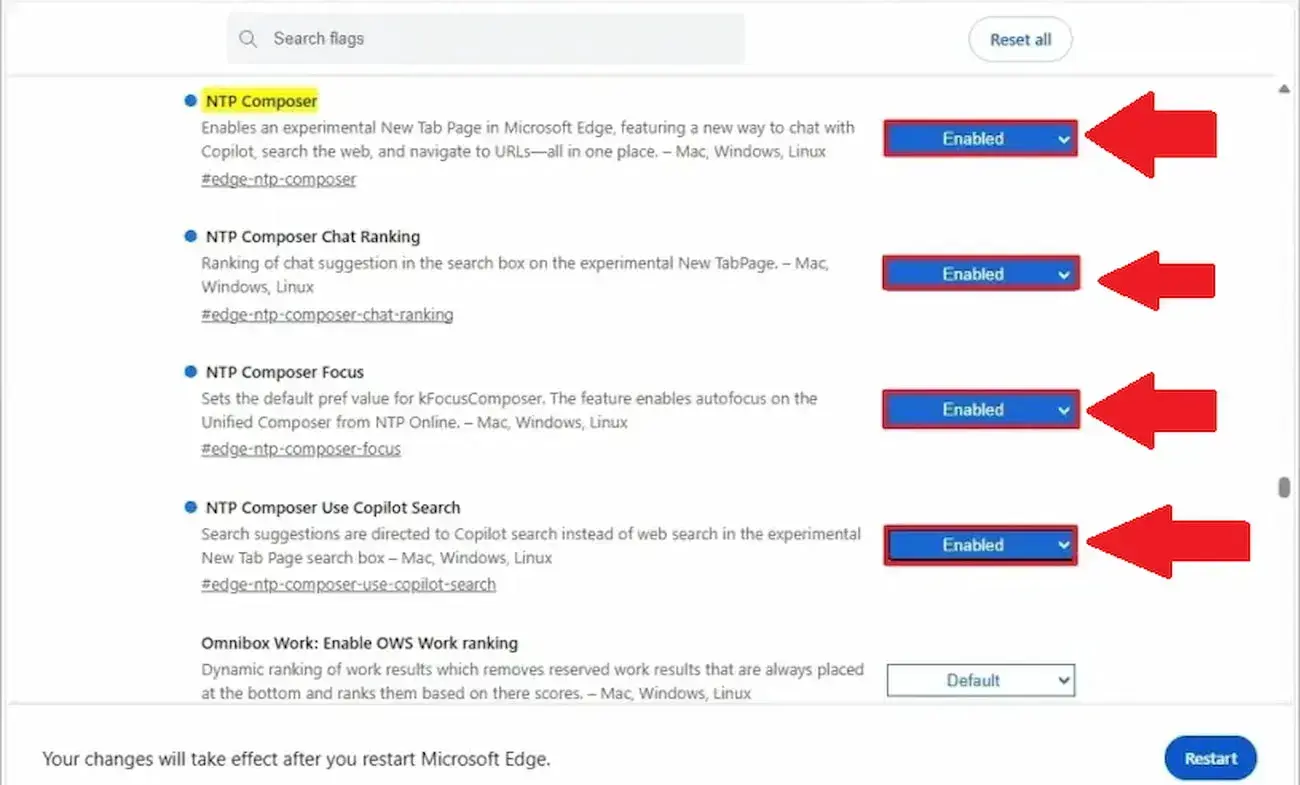Image resolution: width=1300 pixels, height=785 pixels.
Task: Open the #edge-ntp-composer-chat-ranking link
Action: click(x=327, y=314)
